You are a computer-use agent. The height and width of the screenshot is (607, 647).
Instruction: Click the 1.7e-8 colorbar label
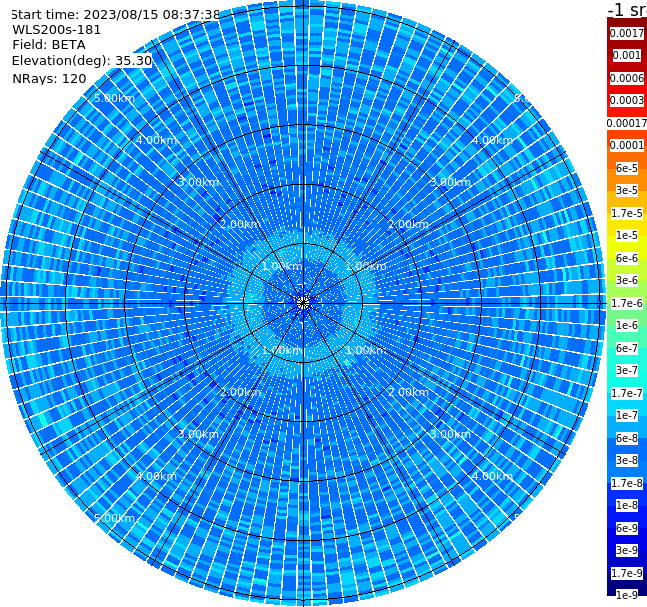(x=627, y=483)
